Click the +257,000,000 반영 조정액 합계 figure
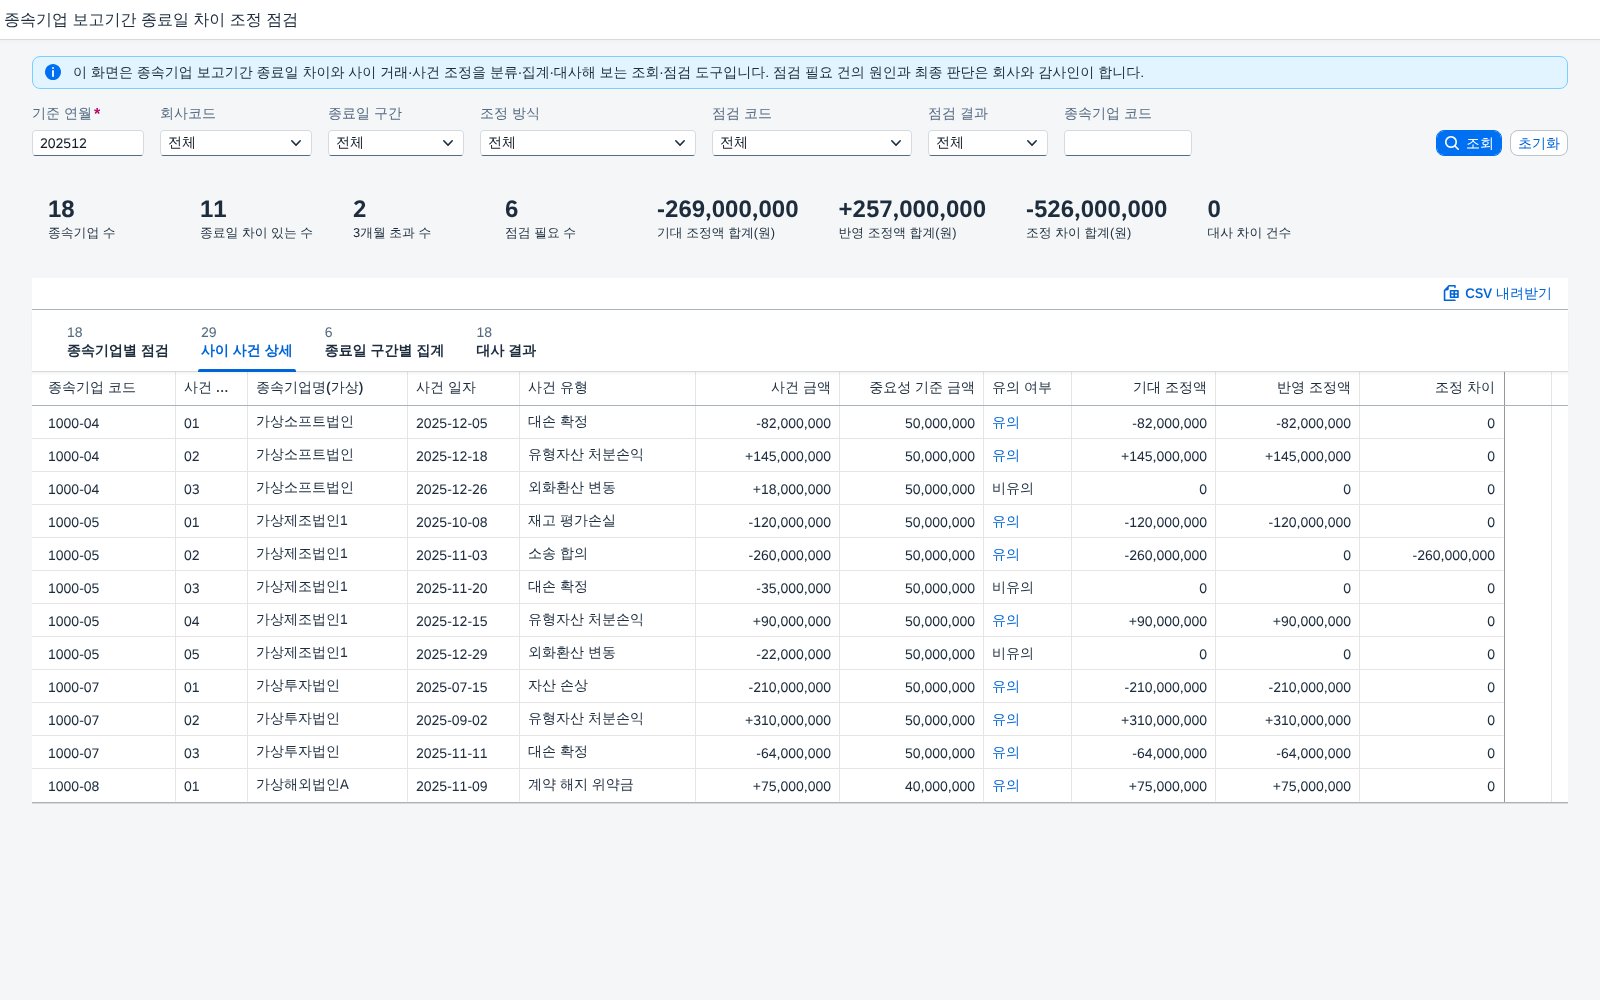Image resolution: width=1600 pixels, height=1000 pixels. 912,209
